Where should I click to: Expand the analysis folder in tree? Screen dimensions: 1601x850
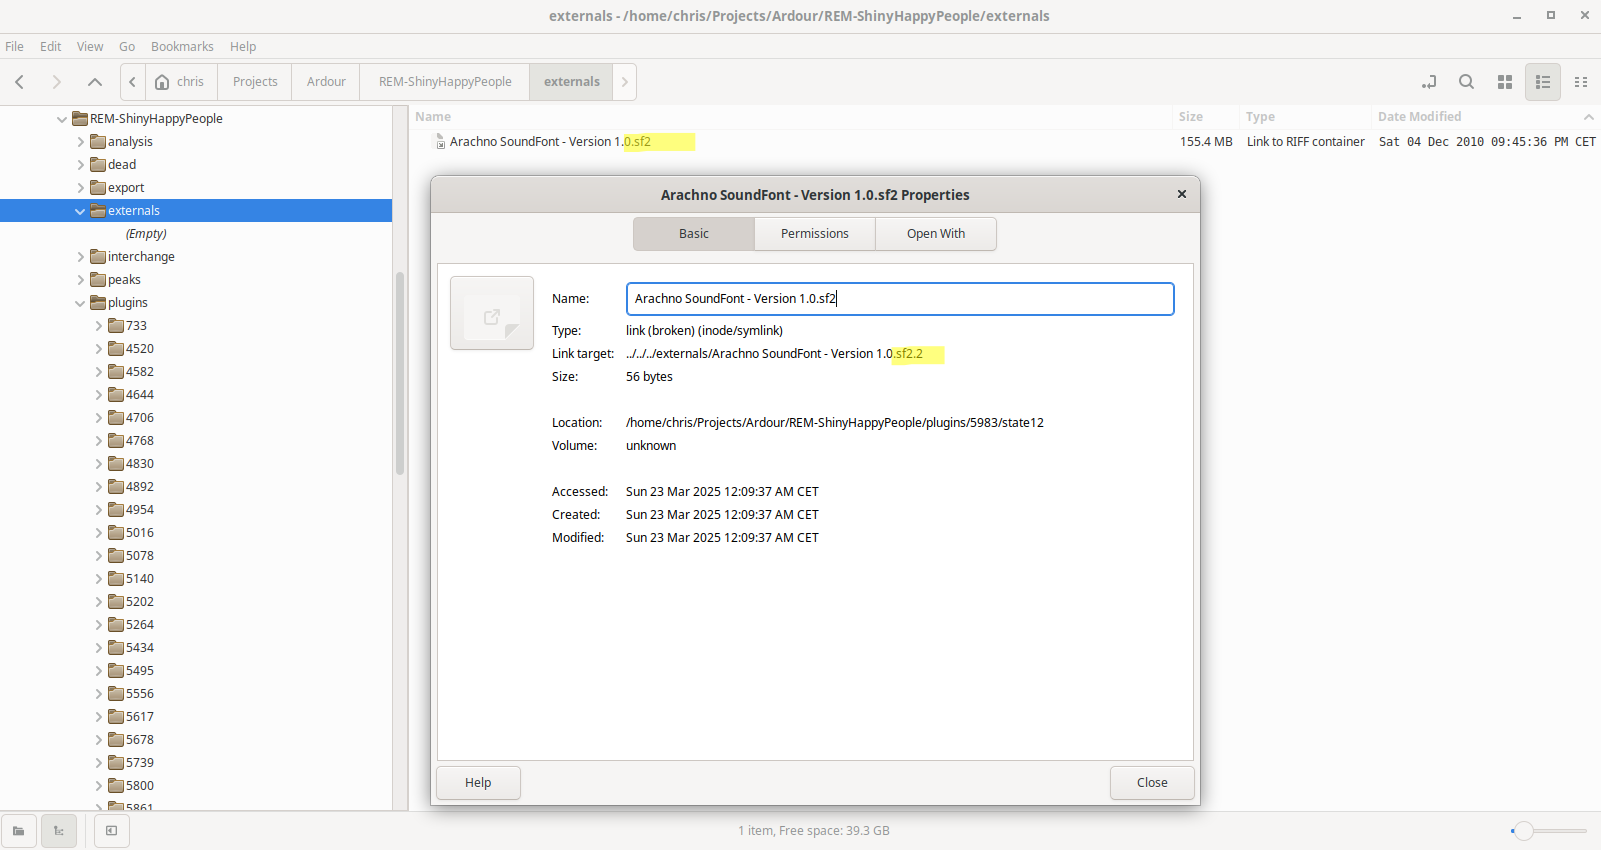click(x=81, y=142)
